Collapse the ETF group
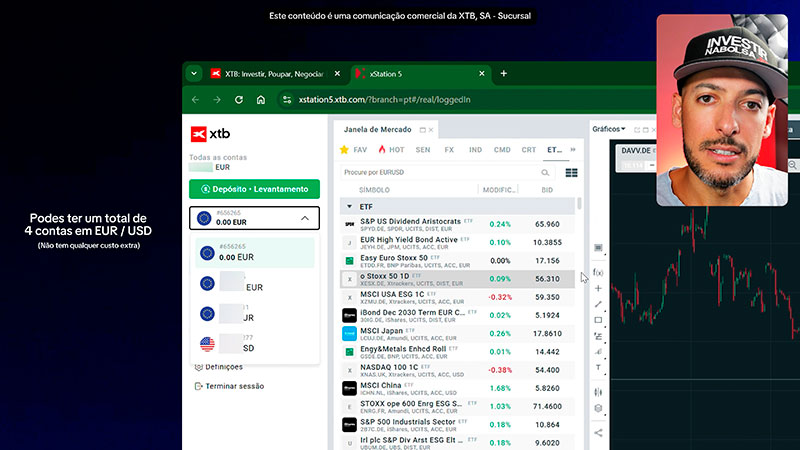Viewport: 800px width, 450px height. coord(349,207)
